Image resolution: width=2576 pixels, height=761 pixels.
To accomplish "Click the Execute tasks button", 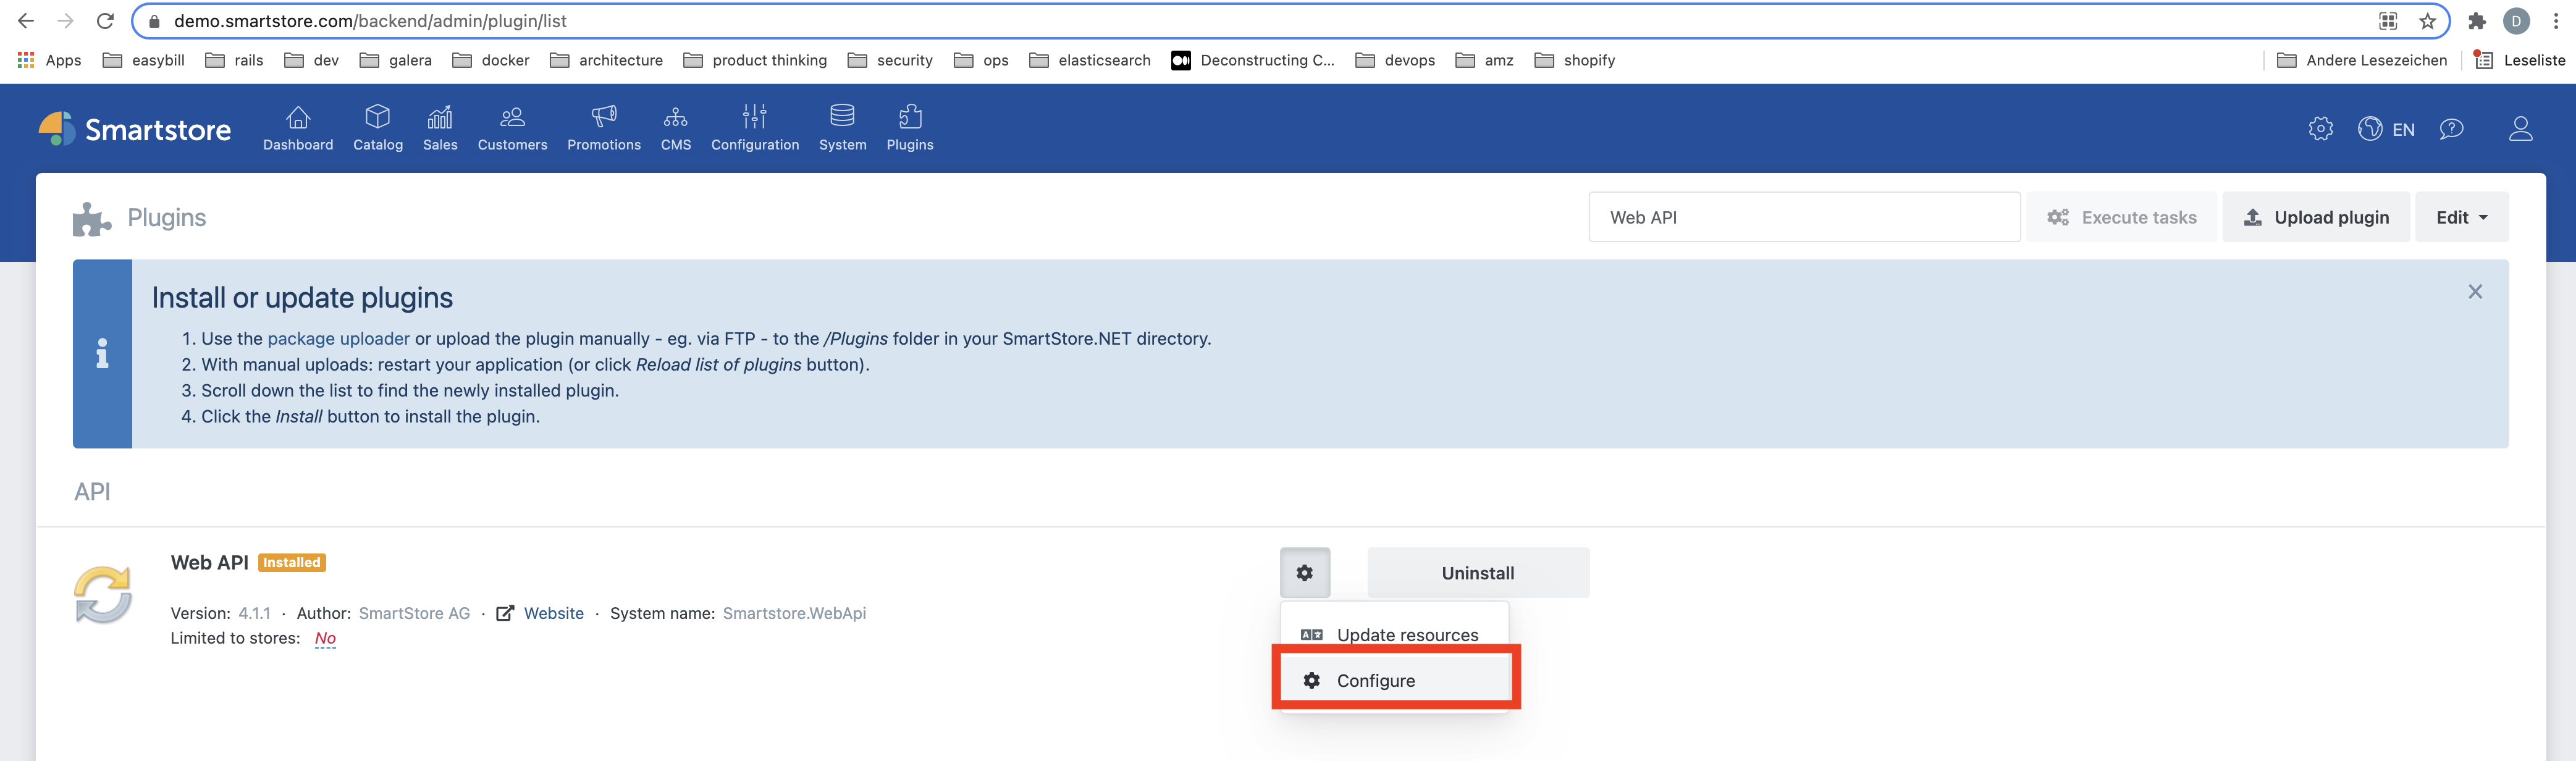I will (2121, 217).
